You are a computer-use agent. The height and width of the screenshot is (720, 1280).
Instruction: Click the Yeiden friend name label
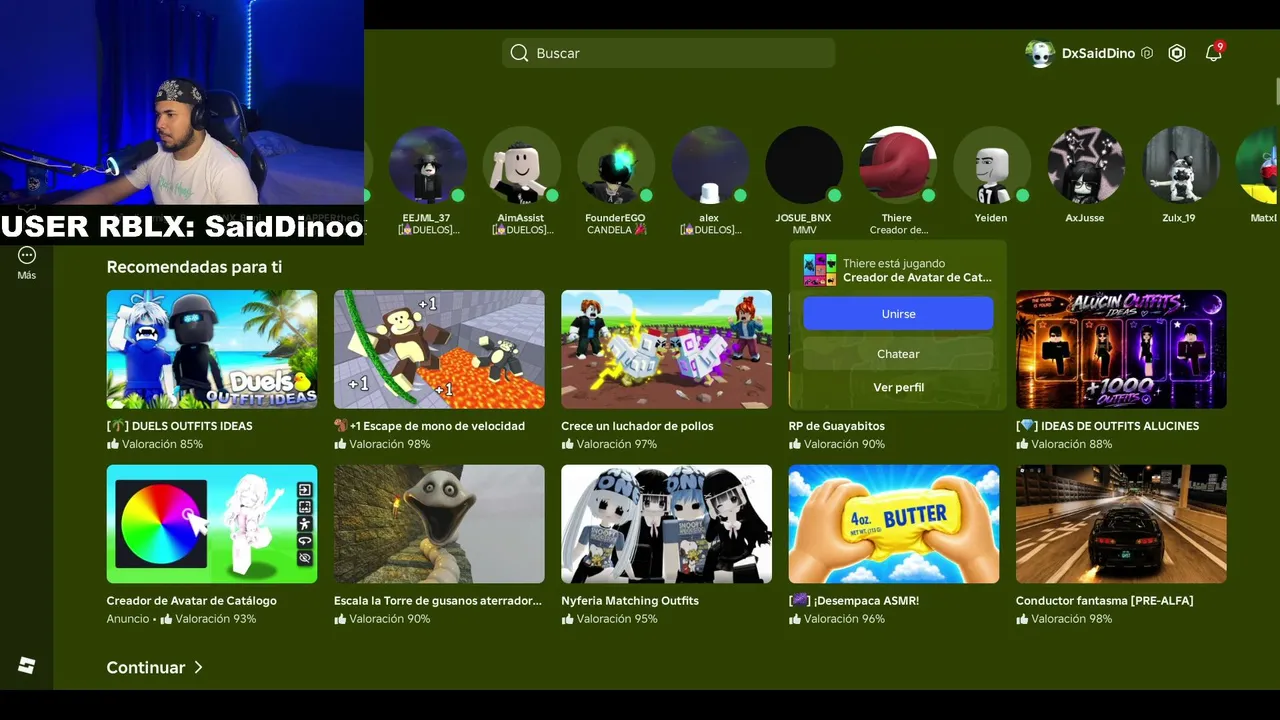(991, 218)
